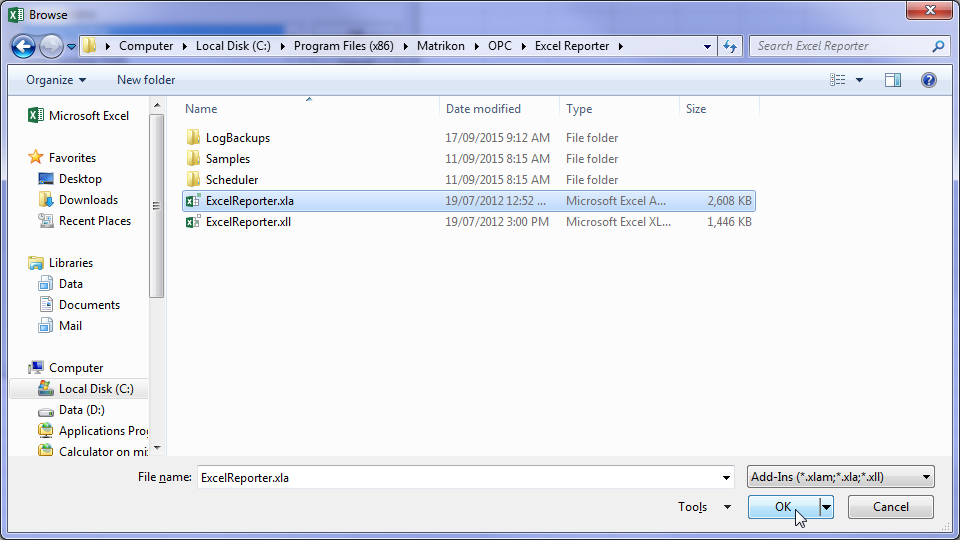Select the Samples folder icon
Image resolution: width=960 pixels, height=540 pixels.
[x=193, y=159]
